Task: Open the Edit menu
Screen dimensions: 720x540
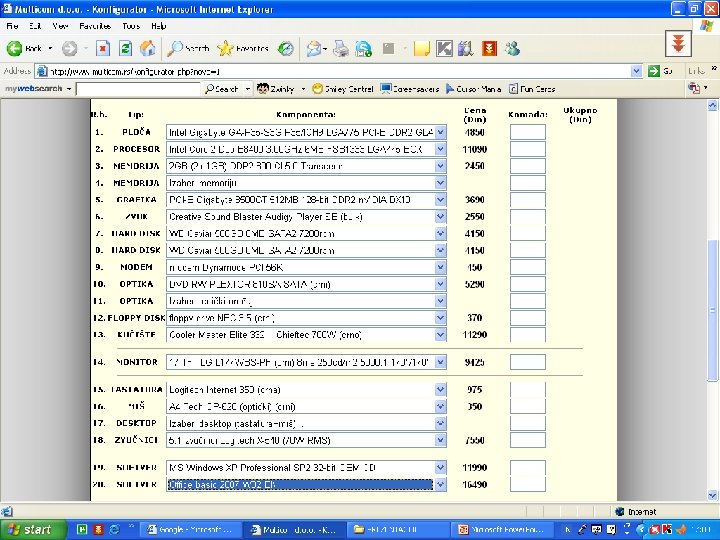Action: tap(35, 26)
